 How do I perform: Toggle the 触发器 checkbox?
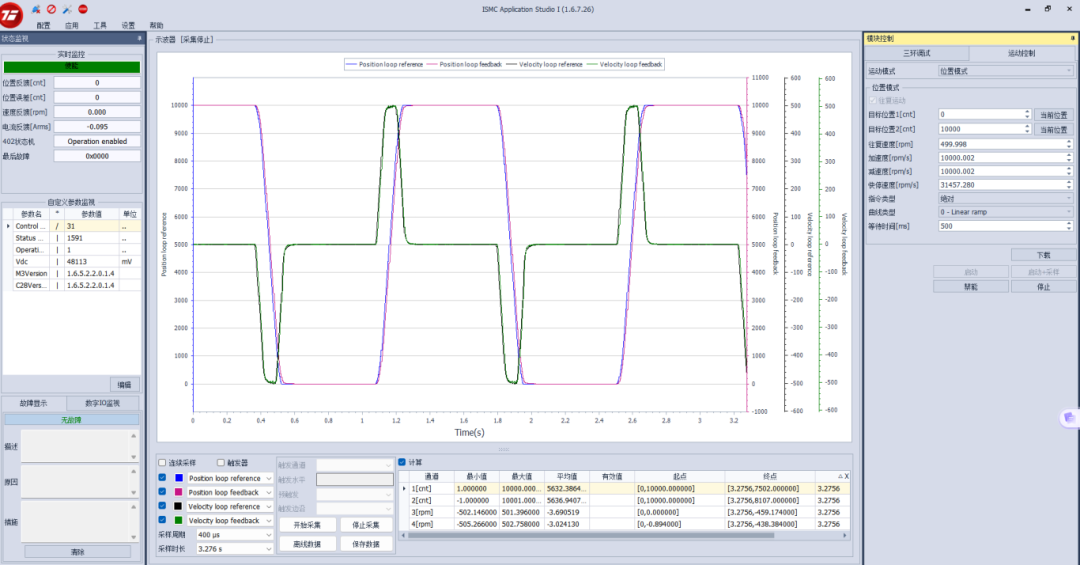click(x=221, y=463)
